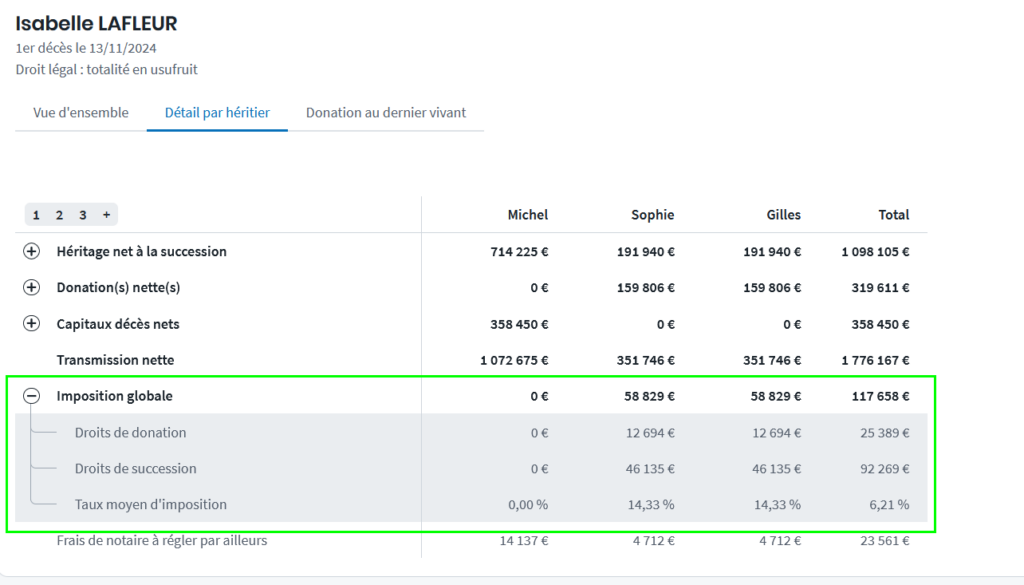Select the Droits de succession sub-row
The width and height of the screenshot is (1024, 585).
point(135,469)
